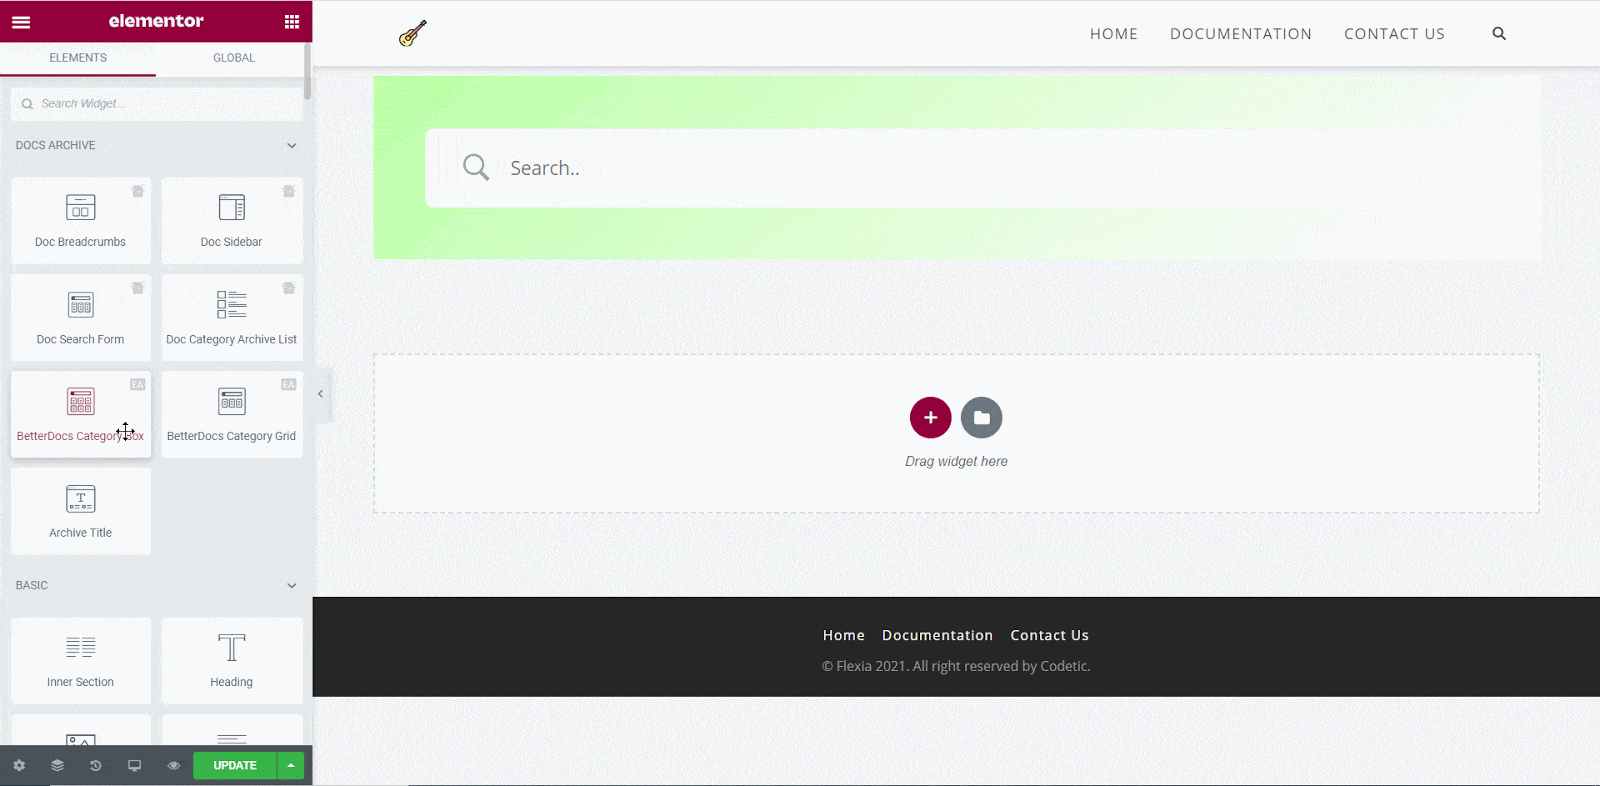Select the BetterDocs Category Grid widget
The height and width of the screenshot is (786, 1600).
pyautogui.click(x=232, y=415)
